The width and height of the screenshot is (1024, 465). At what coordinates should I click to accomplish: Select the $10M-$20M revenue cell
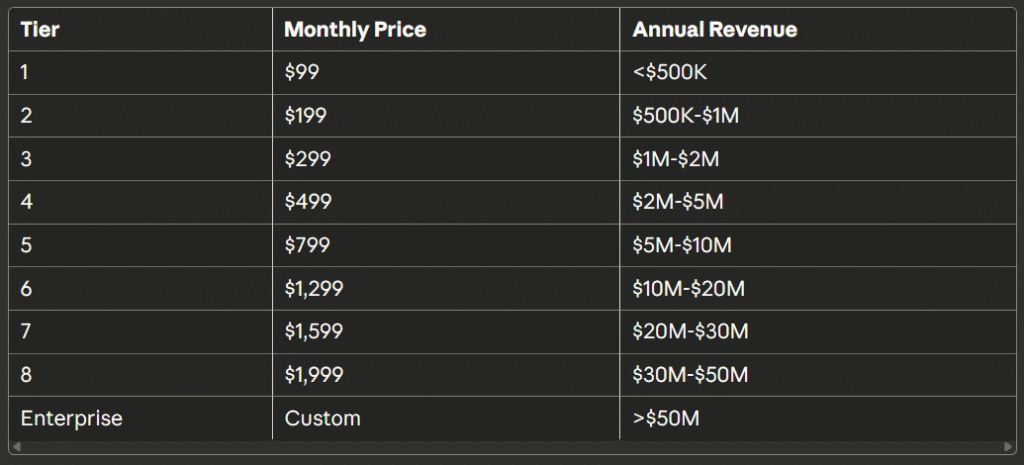pos(689,288)
